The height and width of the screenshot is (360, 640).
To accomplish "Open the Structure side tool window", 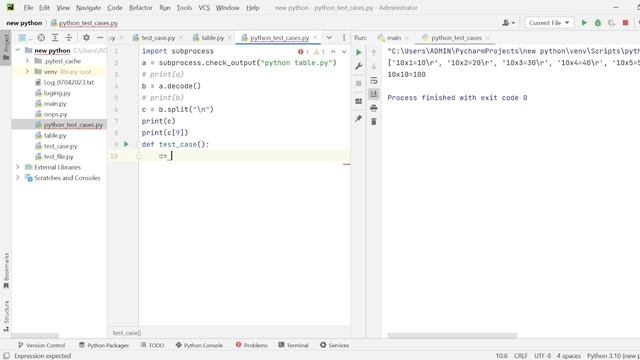I will coord(6,316).
